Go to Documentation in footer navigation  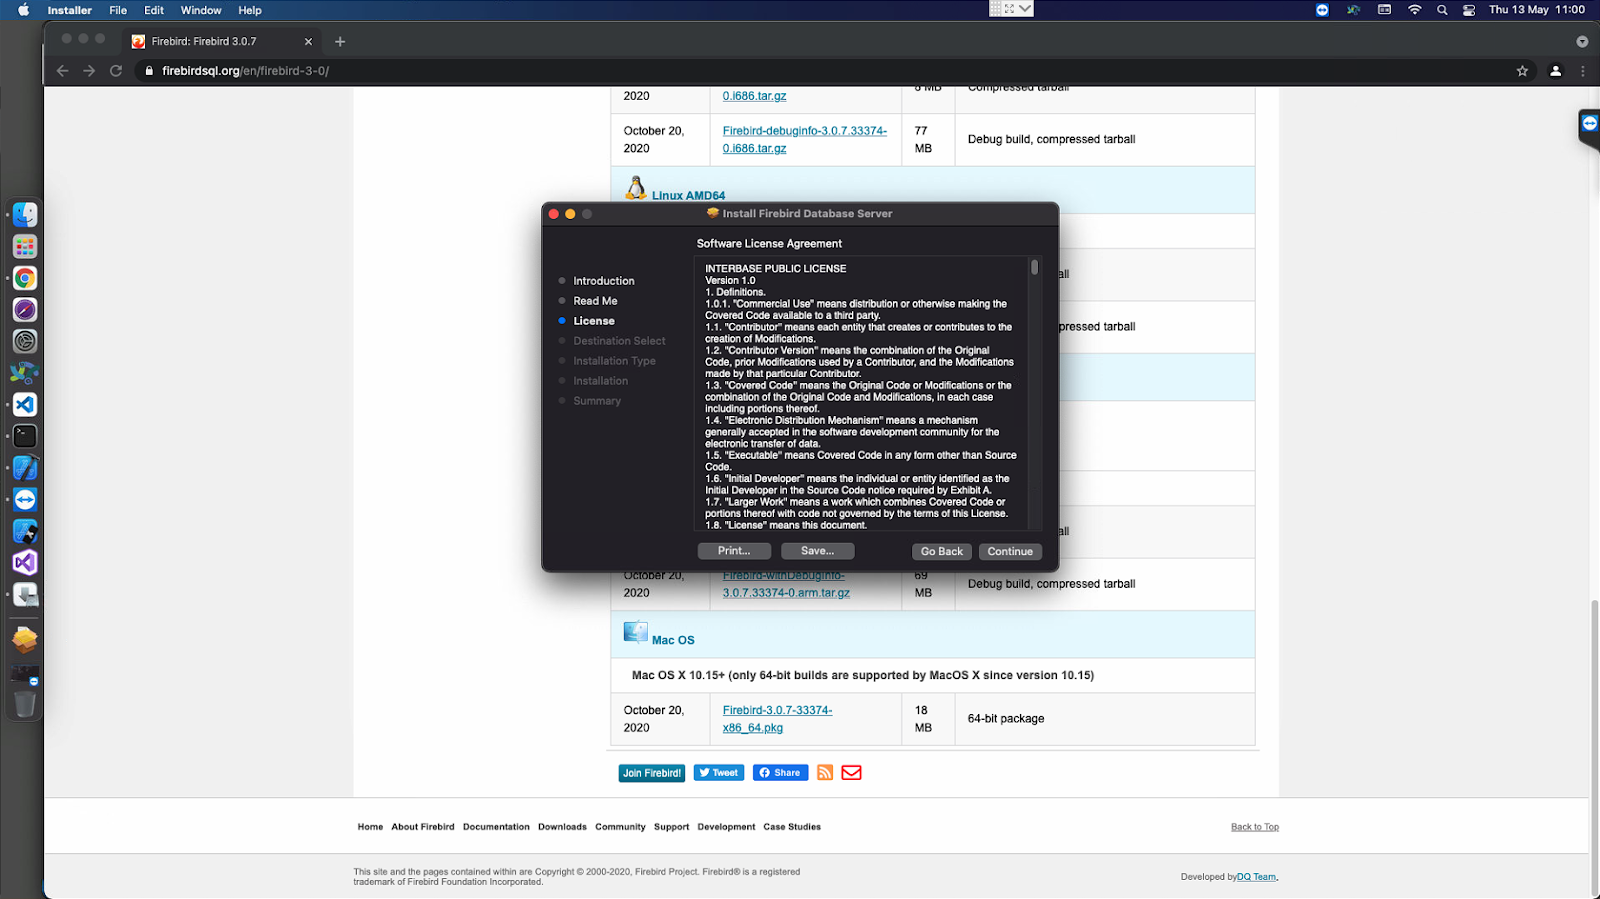pos(496,827)
